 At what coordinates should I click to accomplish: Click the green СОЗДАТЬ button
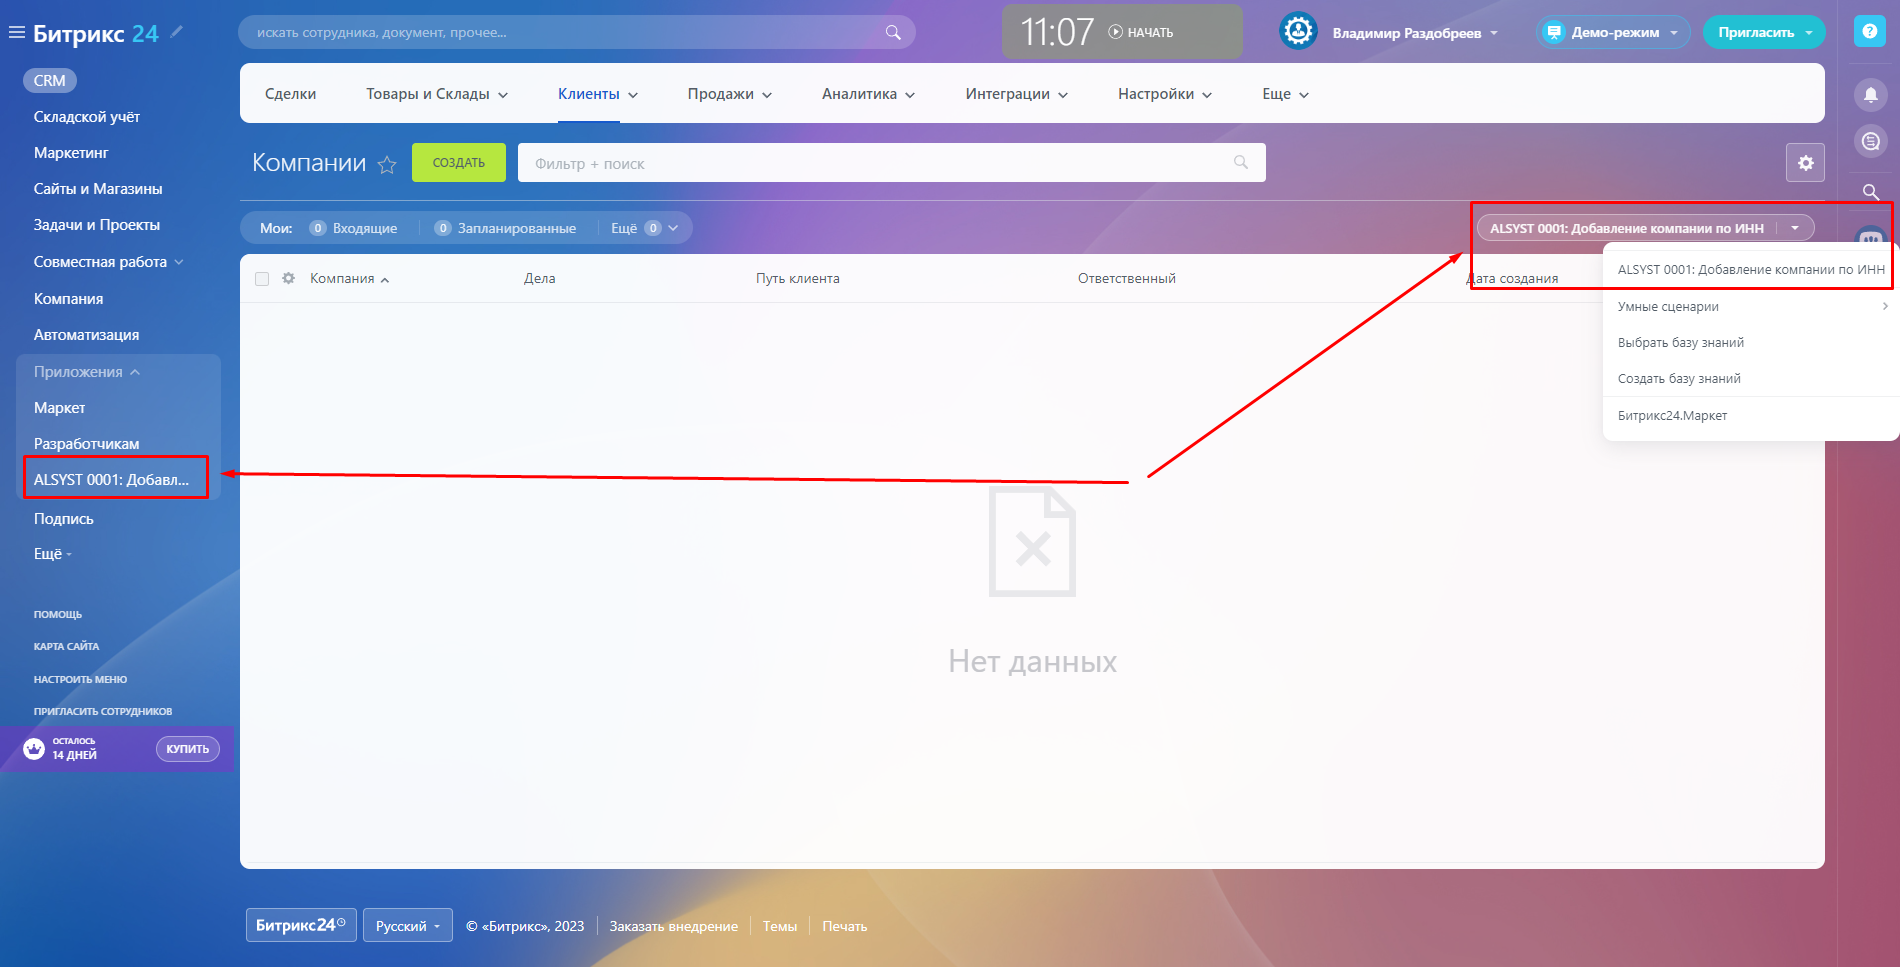(x=459, y=163)
